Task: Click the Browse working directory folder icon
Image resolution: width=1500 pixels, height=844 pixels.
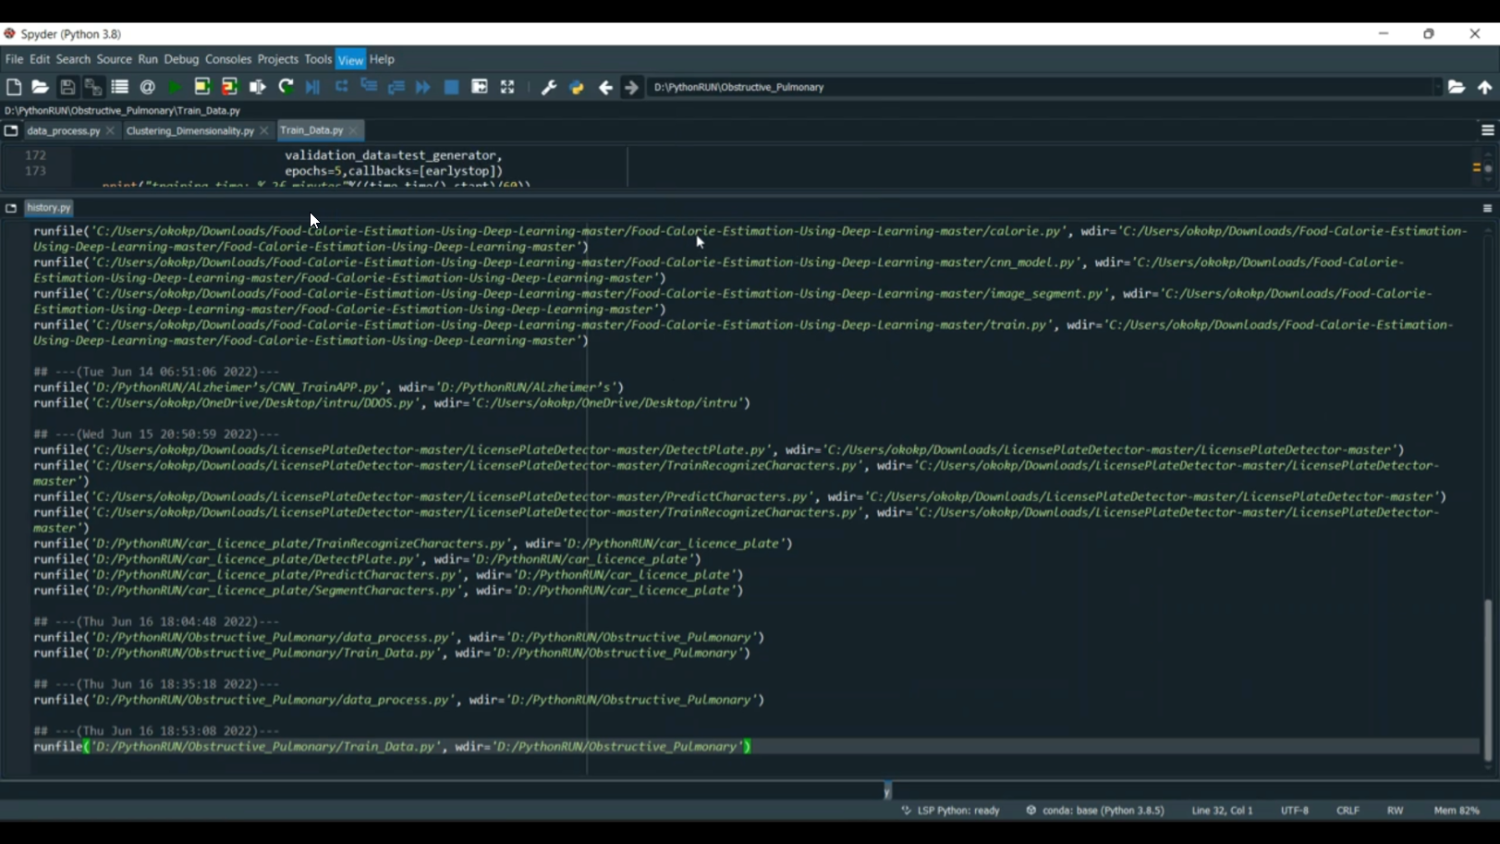Action: tap(1457, 87)
